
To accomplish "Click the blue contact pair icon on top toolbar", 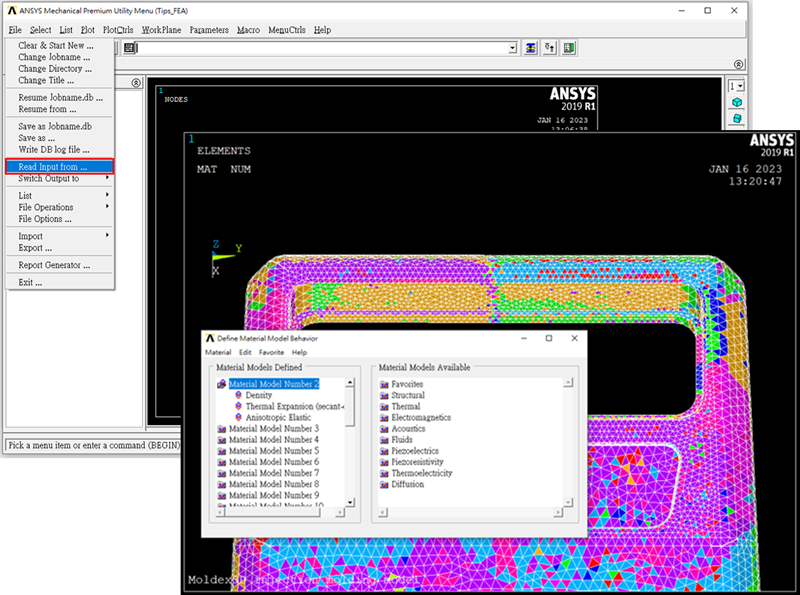I will coord(529,47).
